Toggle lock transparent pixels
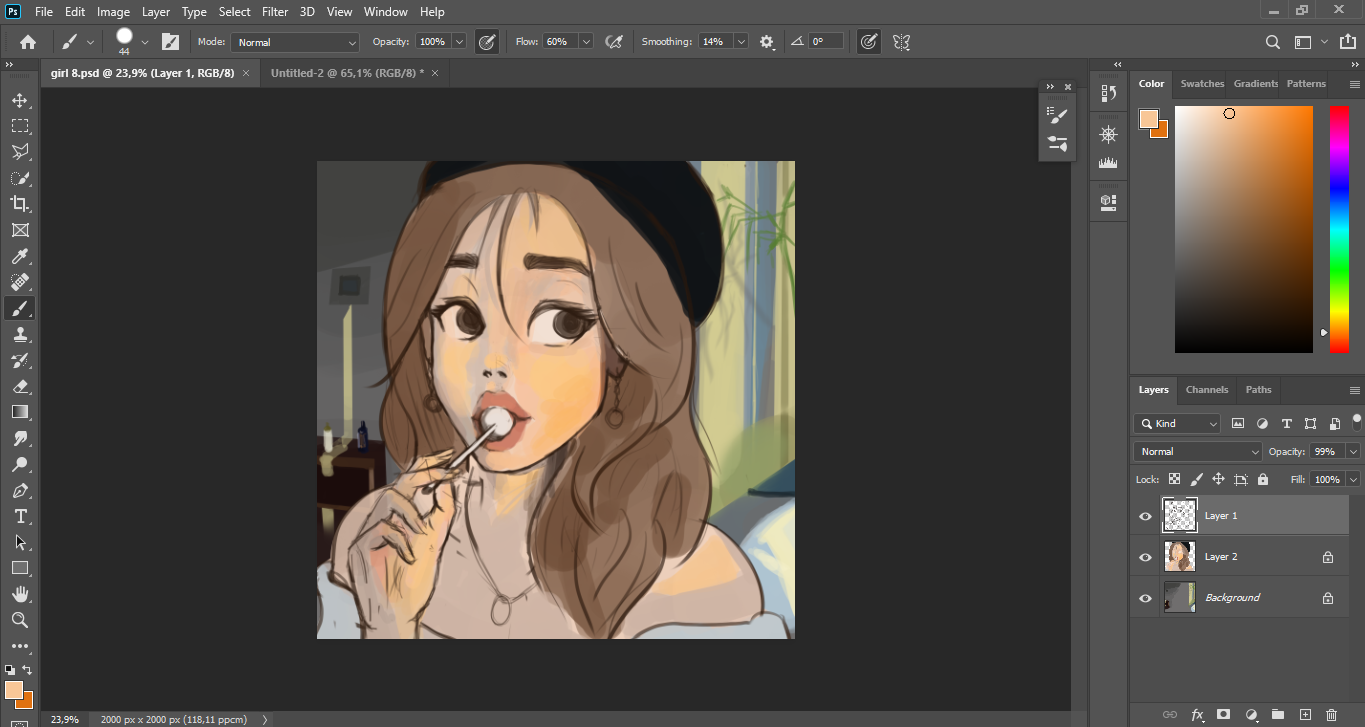1365x727 pixels. coord(1174,480)
